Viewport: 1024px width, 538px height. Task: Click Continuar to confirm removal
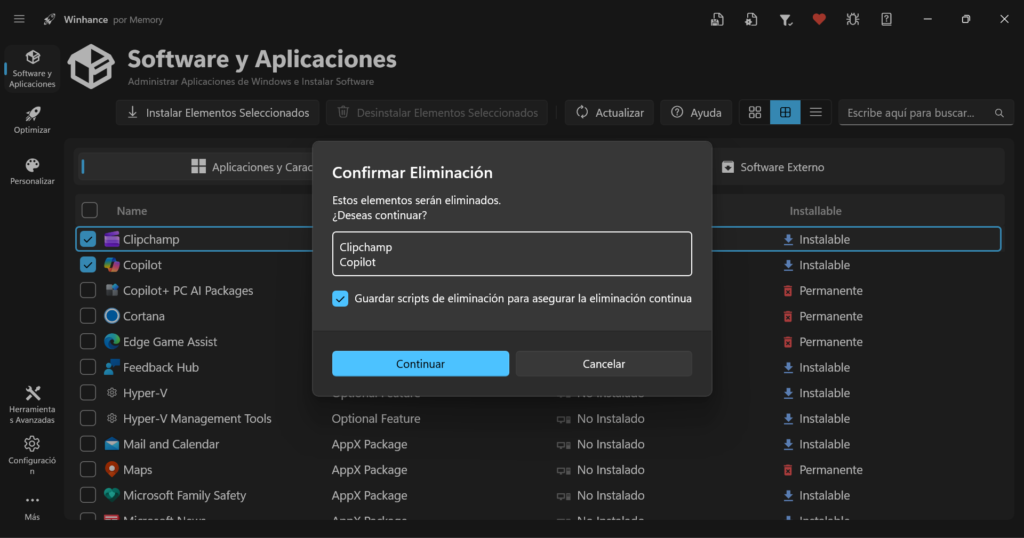click(x=421, y=364)
